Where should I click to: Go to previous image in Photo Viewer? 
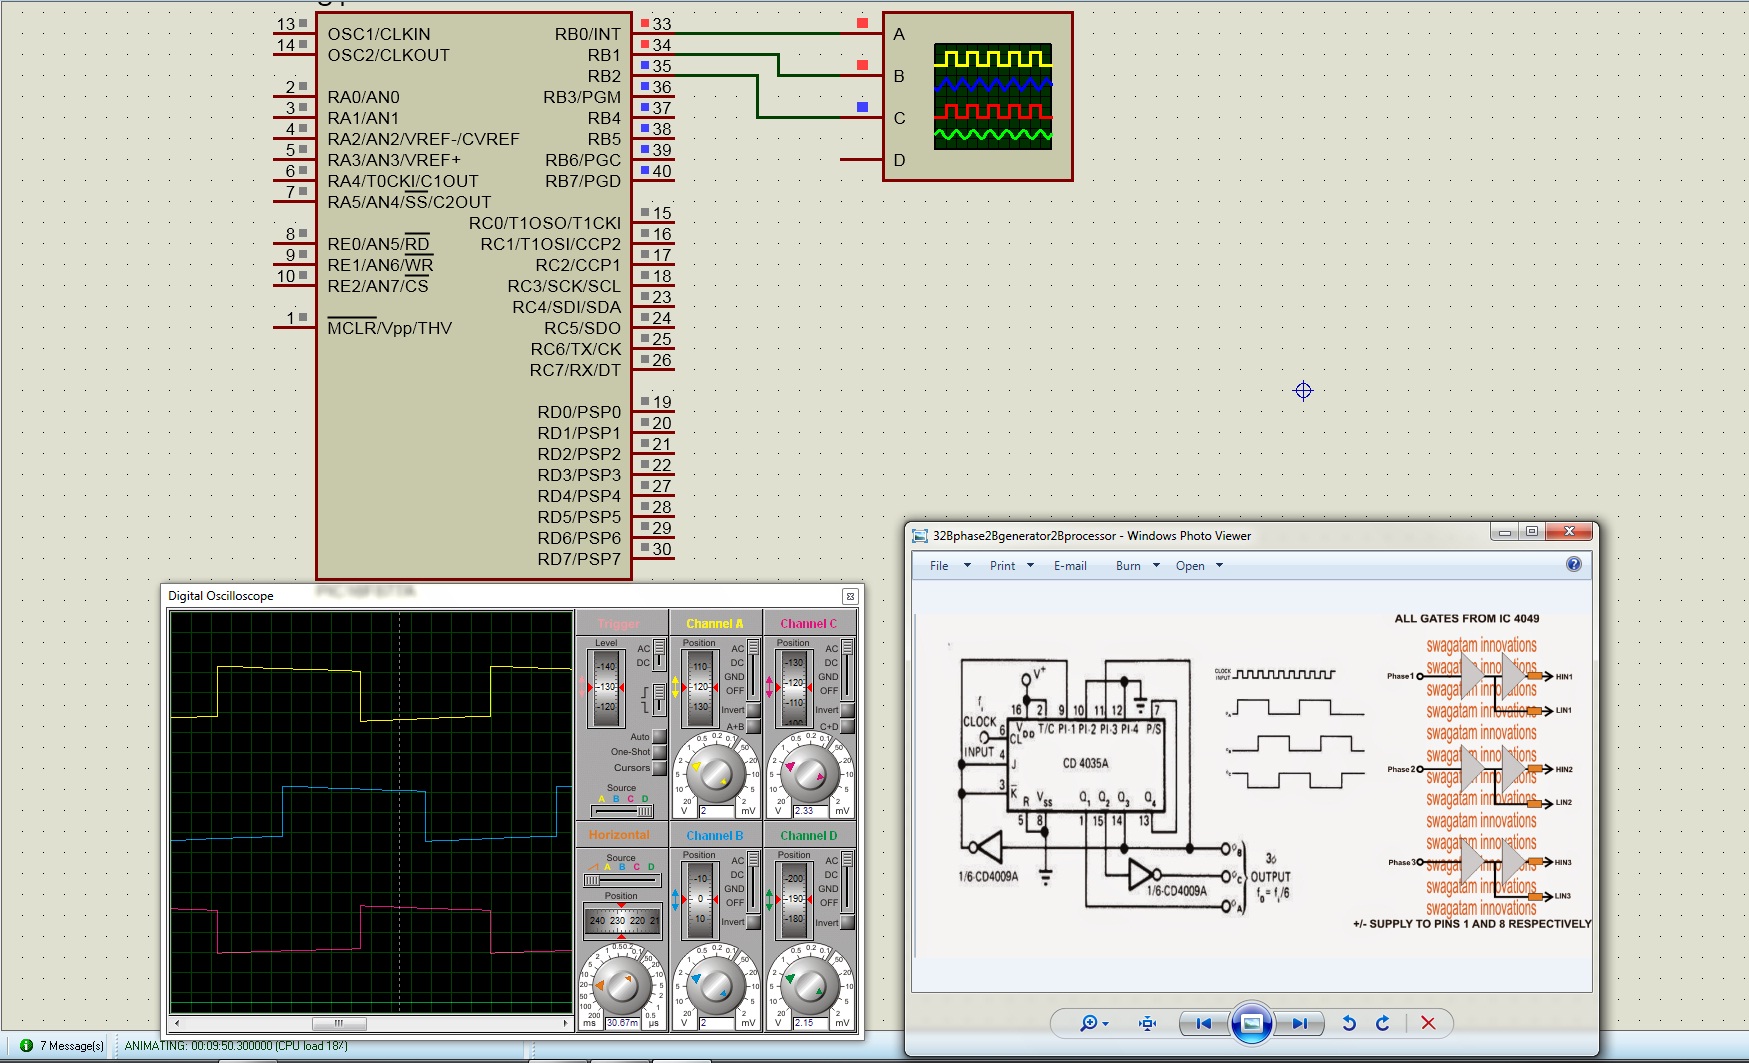[1204, 1023]
